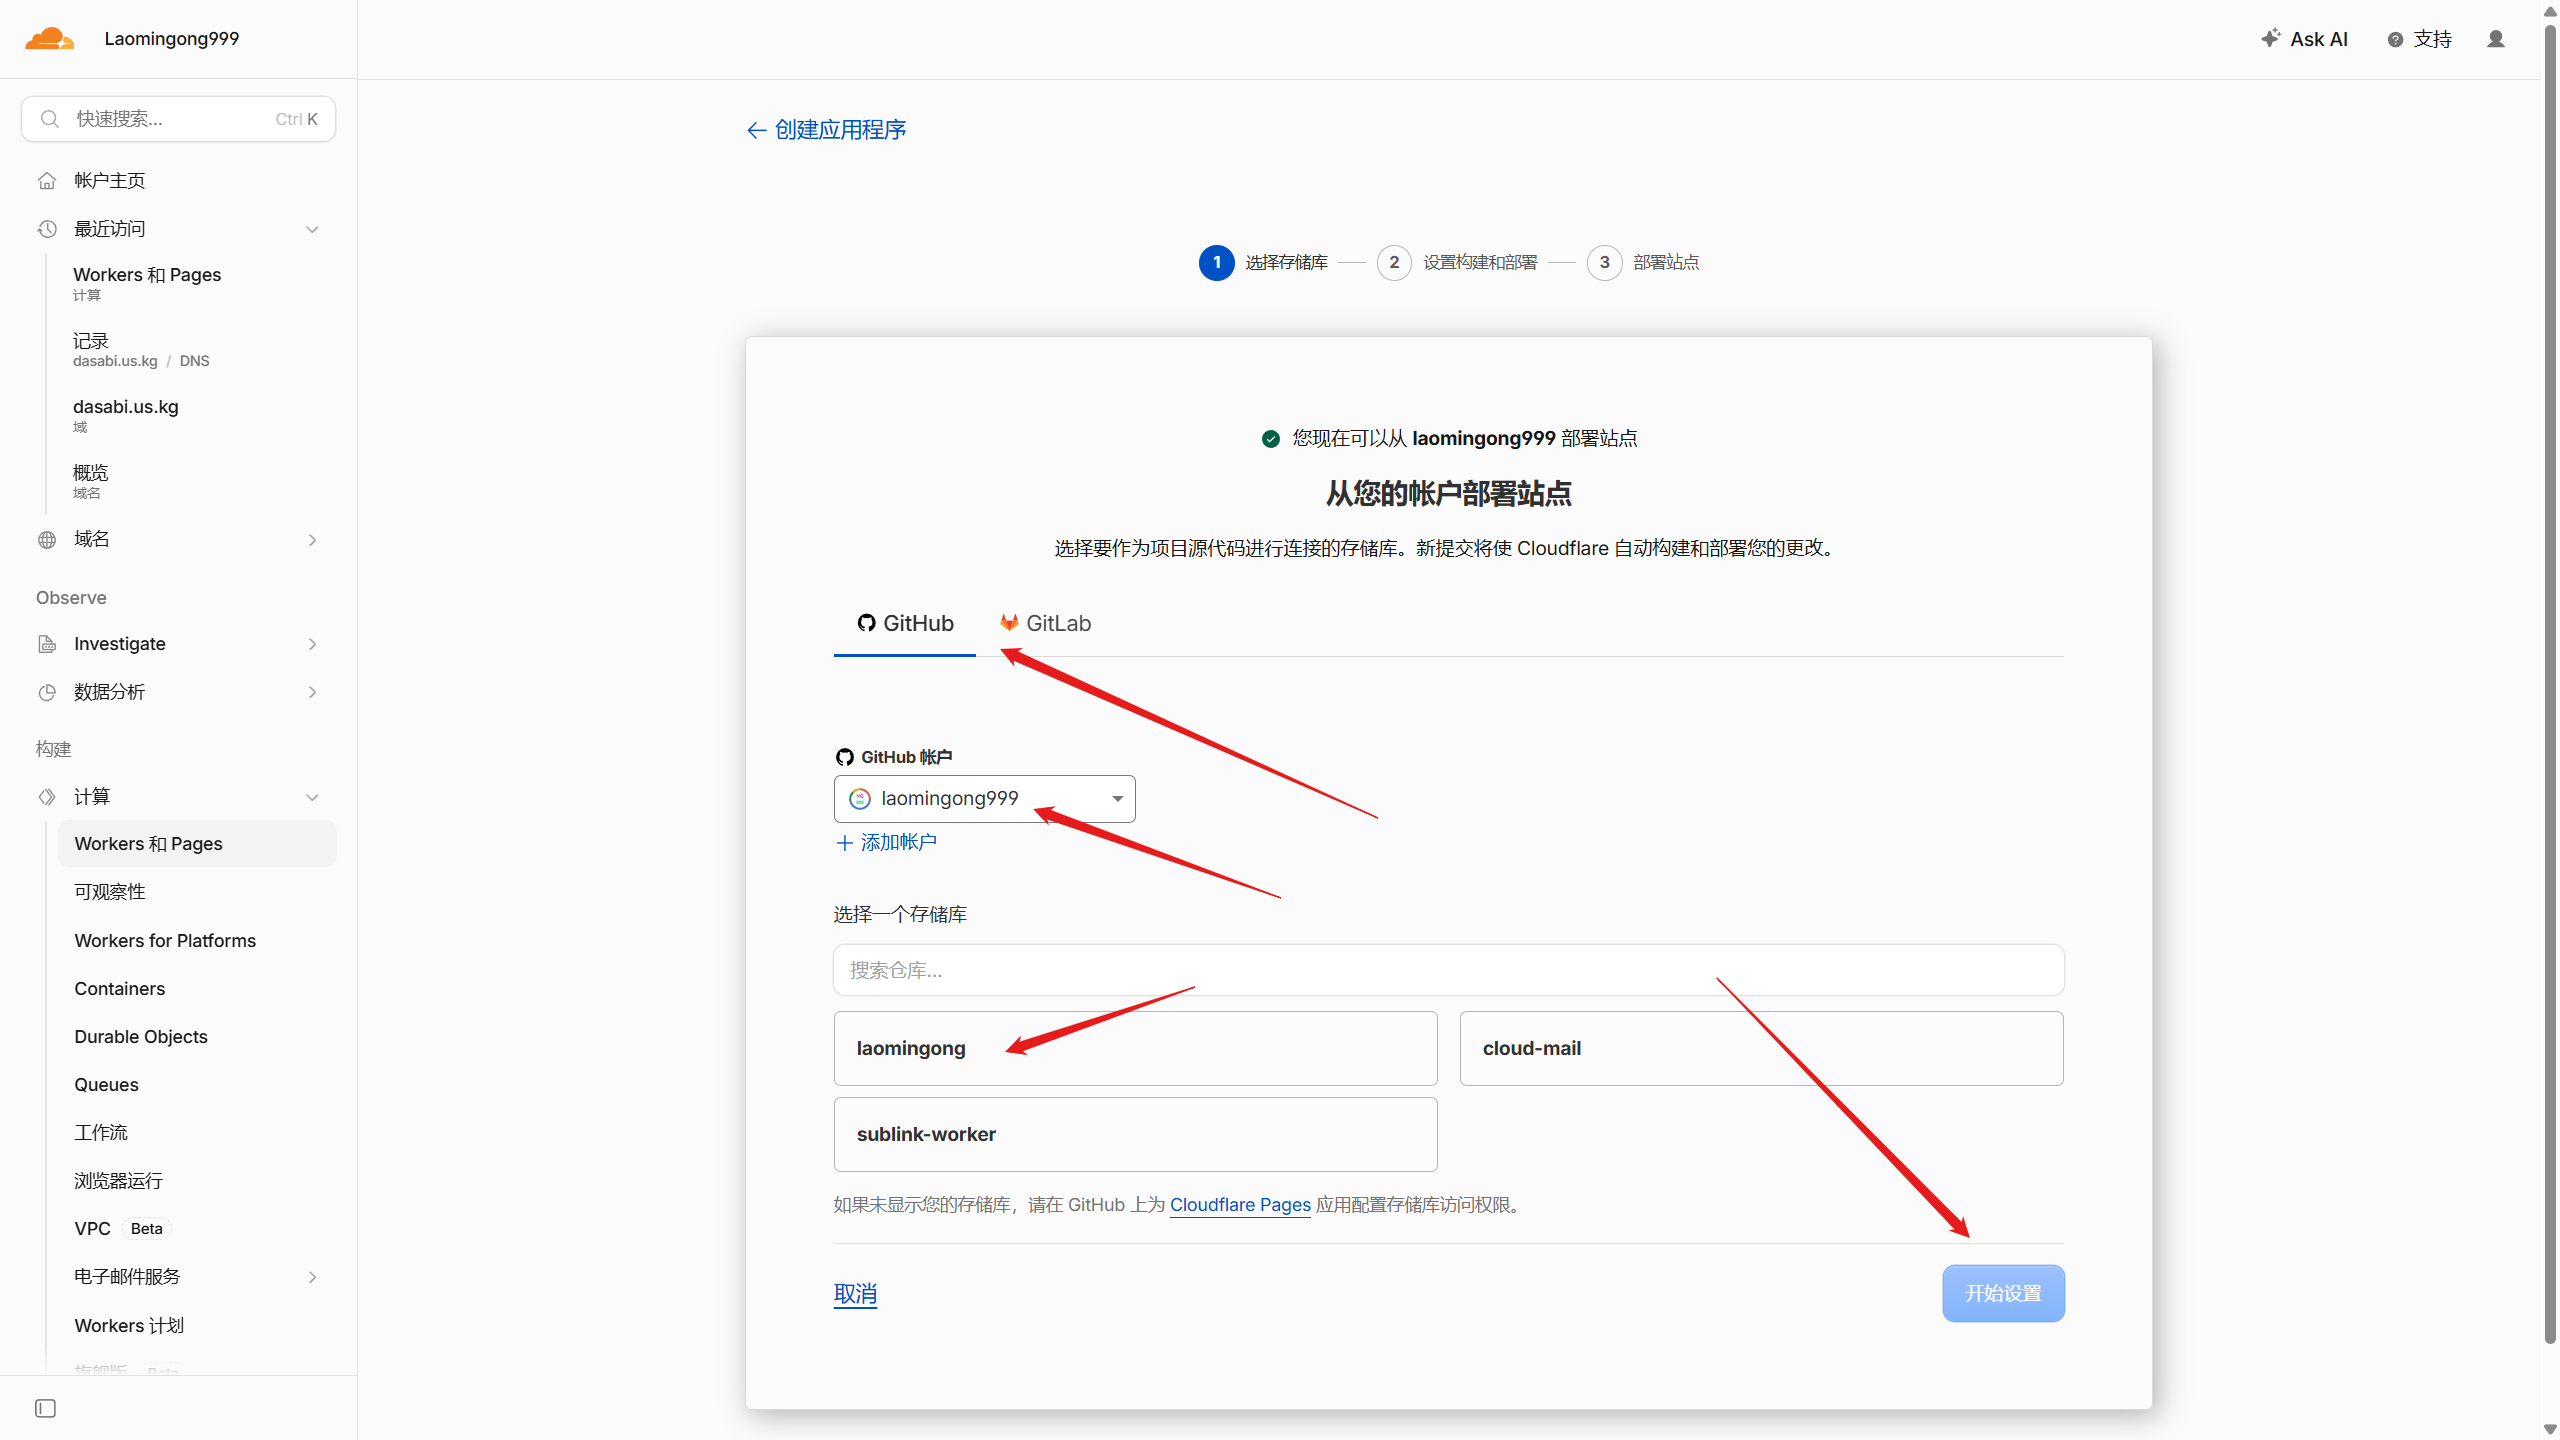This screenshot has height=1440, width=2560.
Task: Open 可观察性 in sidebar
Action: (x=110, y=892)
